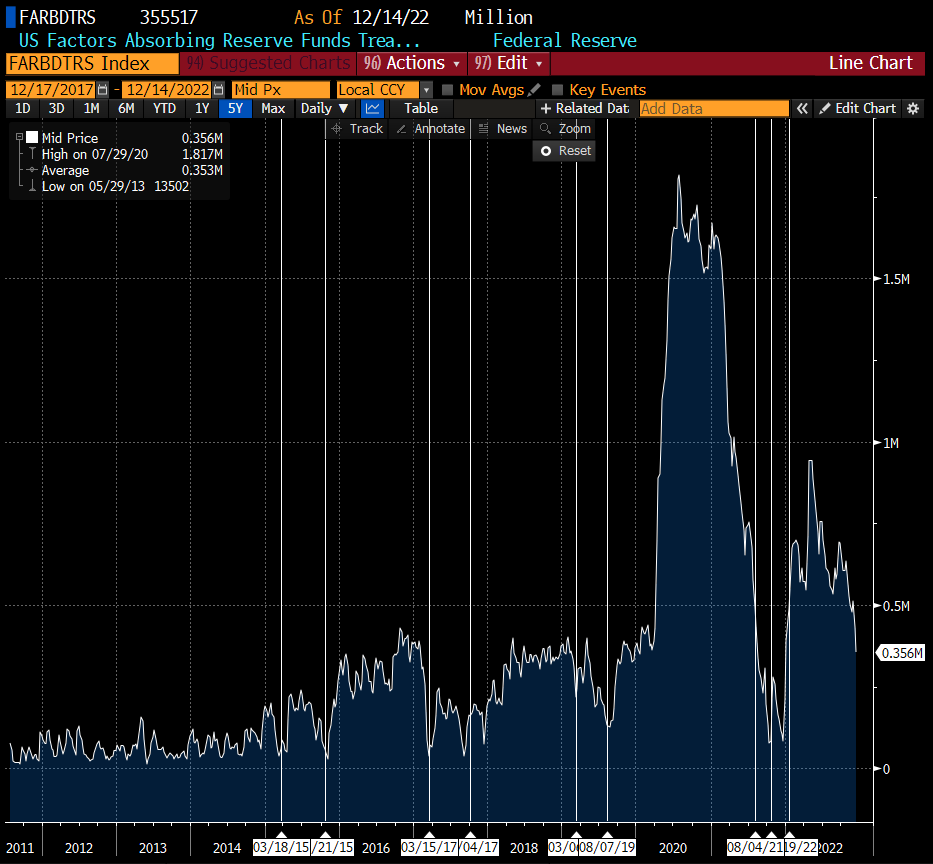This screenshot has width=933, height=864.
Task: Open the end date calendar picker
Action: tap(218, 90)
